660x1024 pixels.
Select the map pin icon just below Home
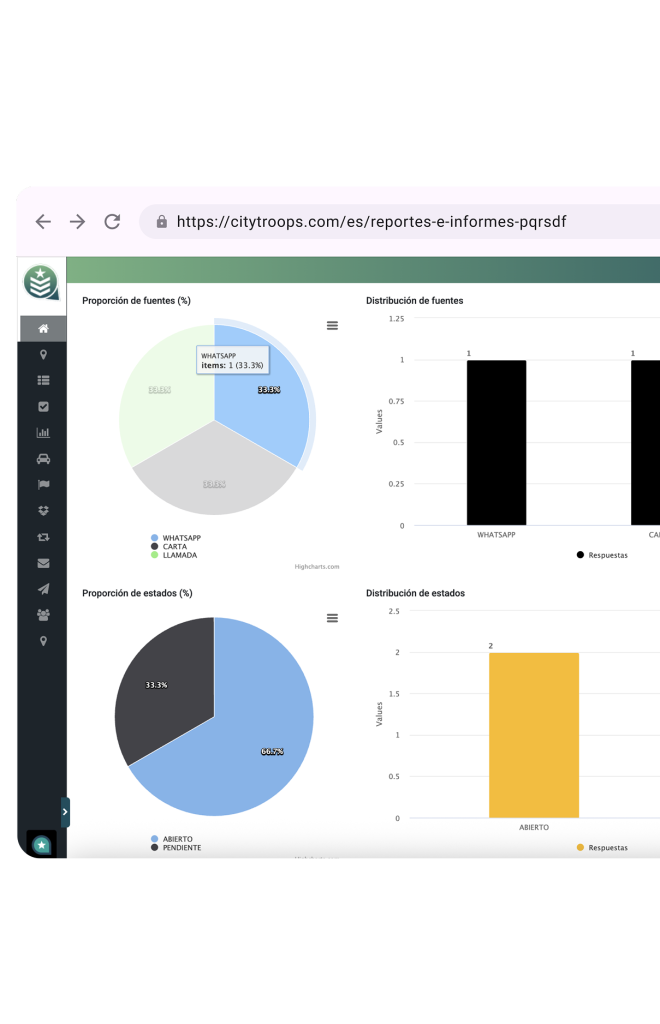[x=43, y=355]
